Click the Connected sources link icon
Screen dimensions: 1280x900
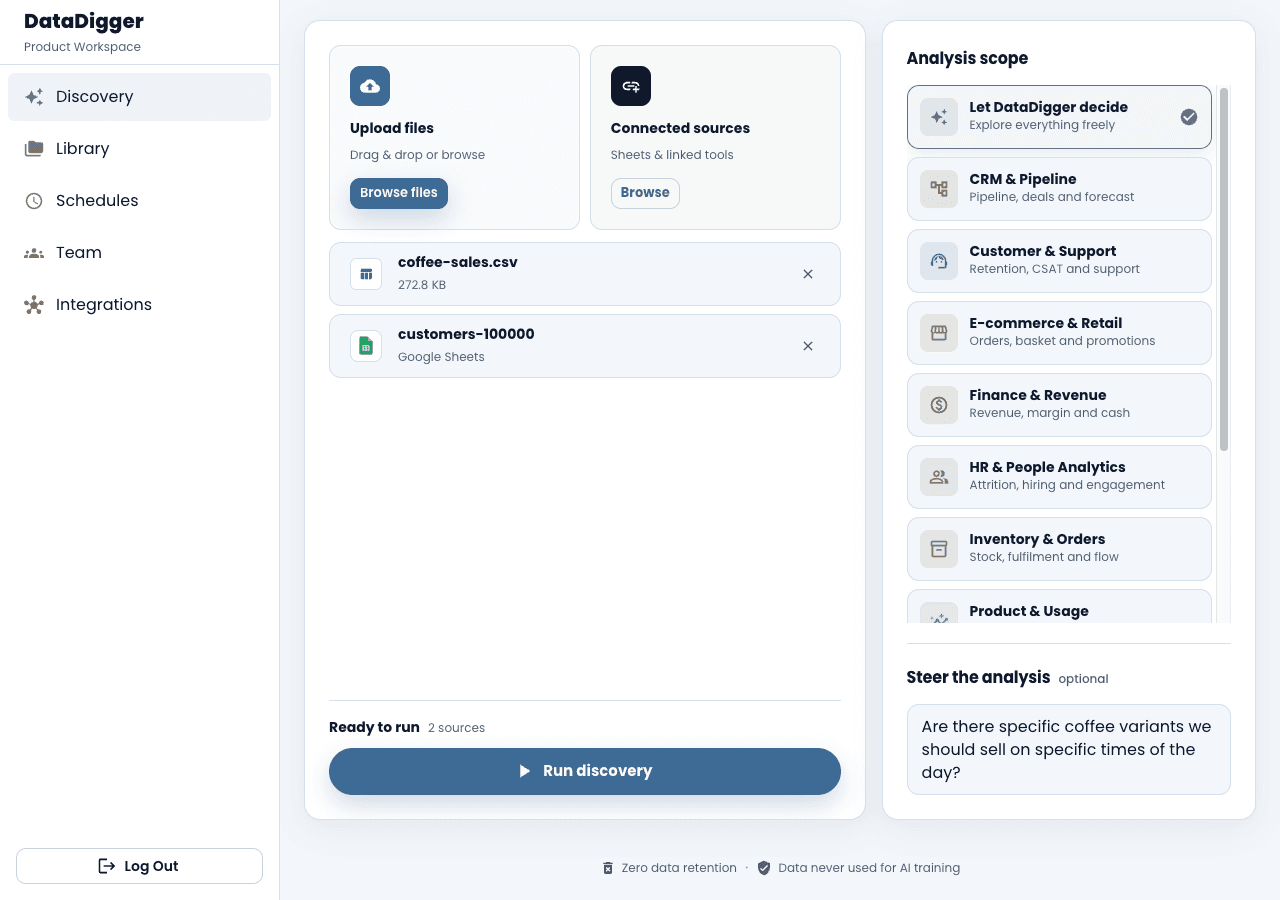pos(631,86)
